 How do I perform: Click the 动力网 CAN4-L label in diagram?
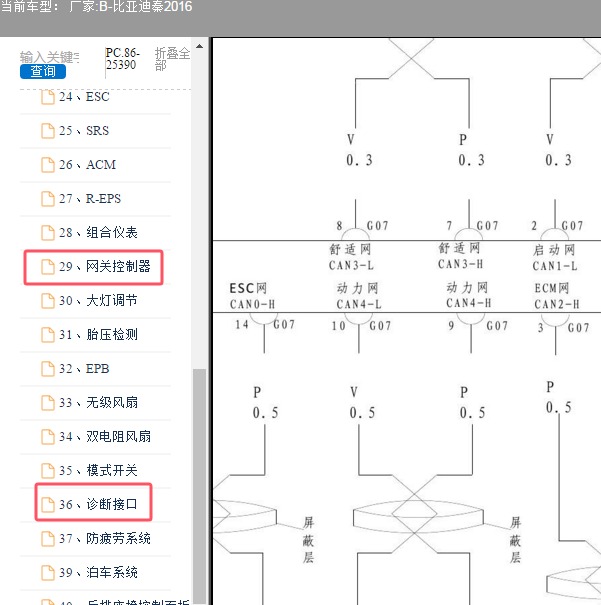[359, 296]
